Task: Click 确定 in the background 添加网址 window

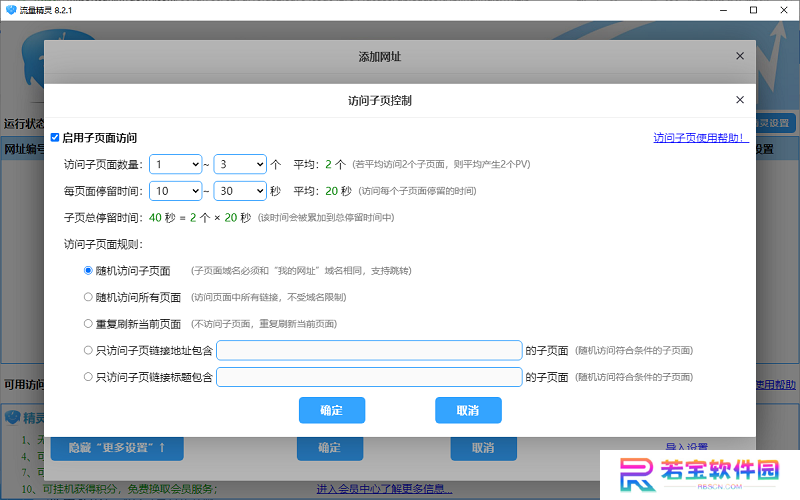Action: point(330,448)
